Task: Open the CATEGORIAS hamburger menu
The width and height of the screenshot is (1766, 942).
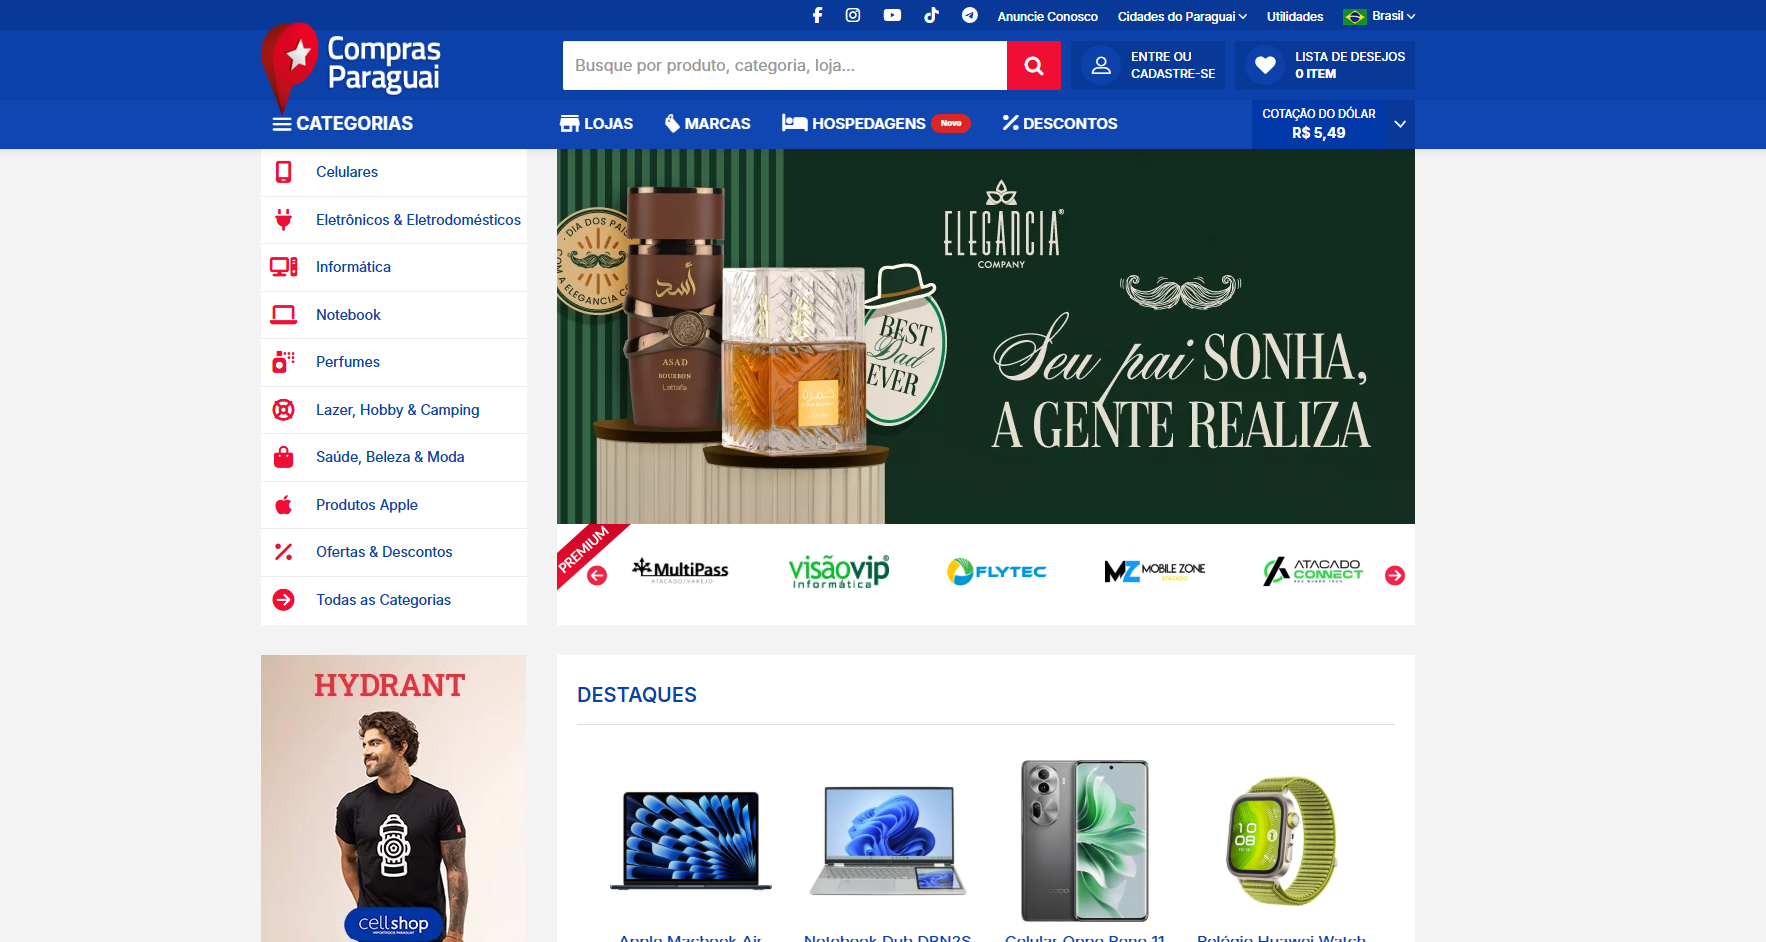Action: pyautogui.click(x=282, y=124)
